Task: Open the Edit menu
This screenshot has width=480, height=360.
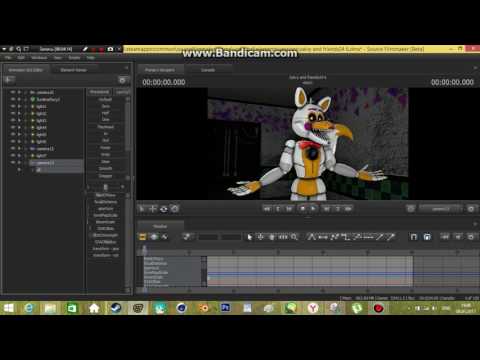Action: click(21, 58)
